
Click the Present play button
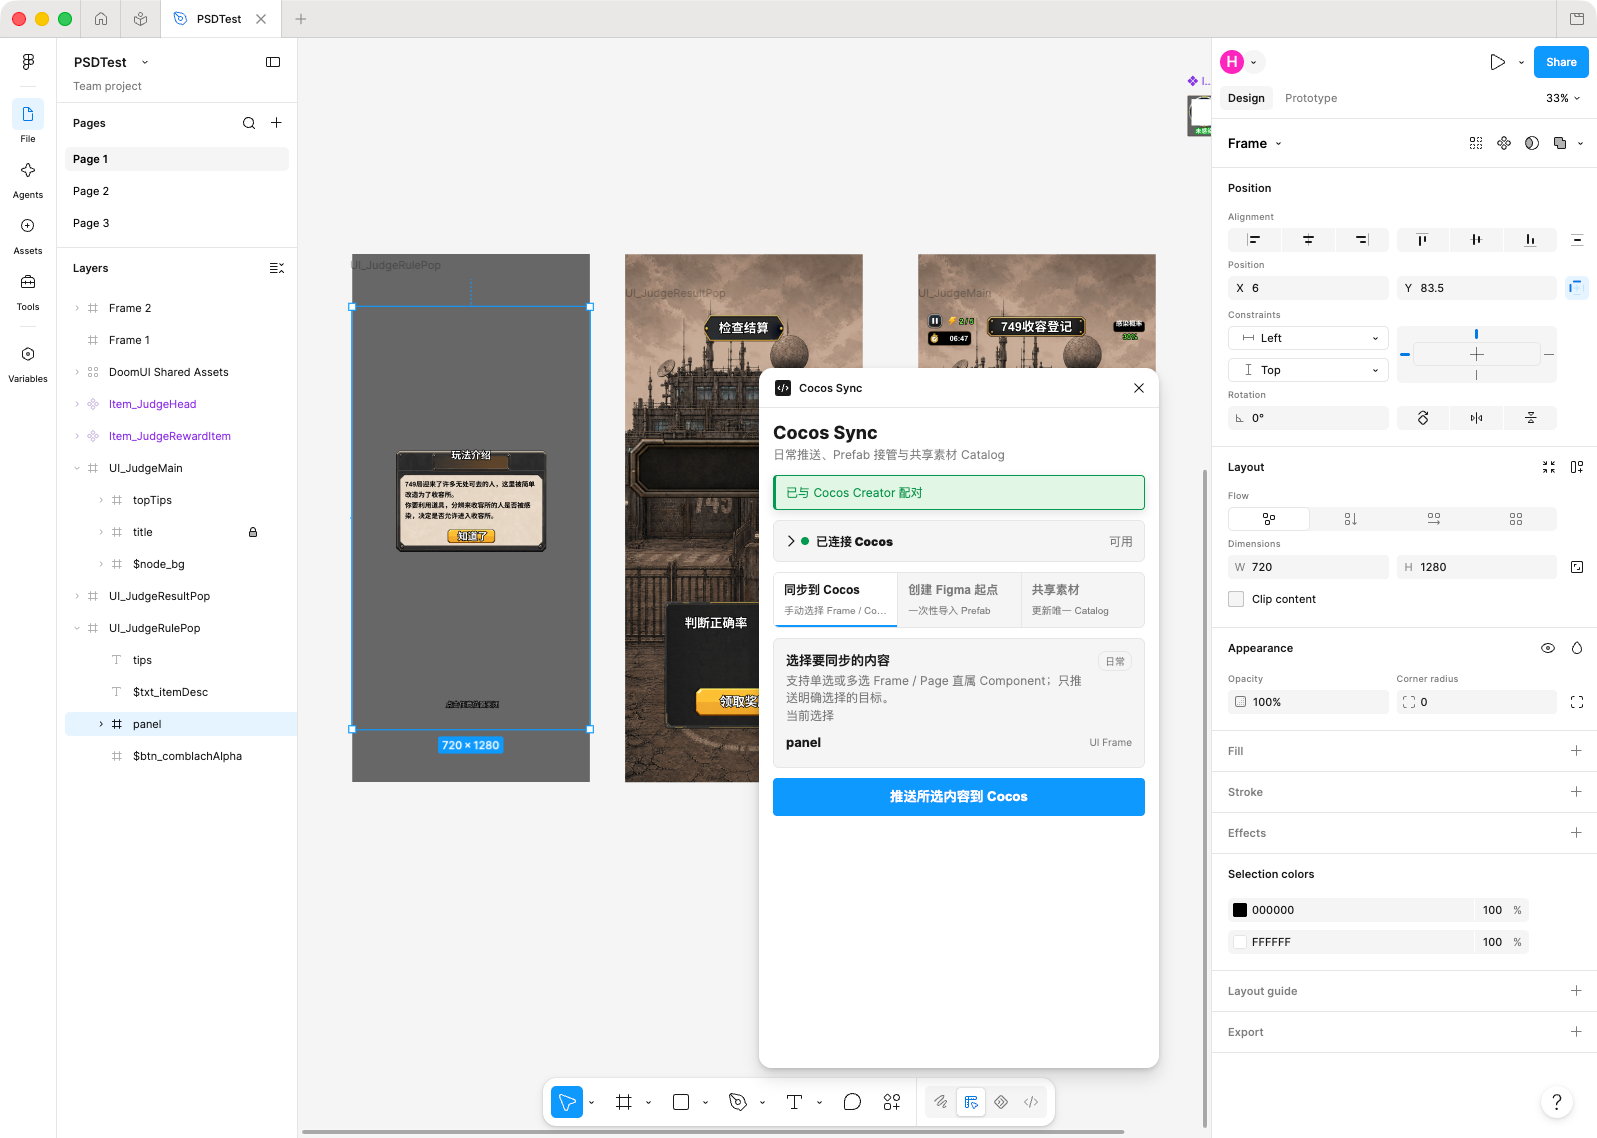(1497, 62)
